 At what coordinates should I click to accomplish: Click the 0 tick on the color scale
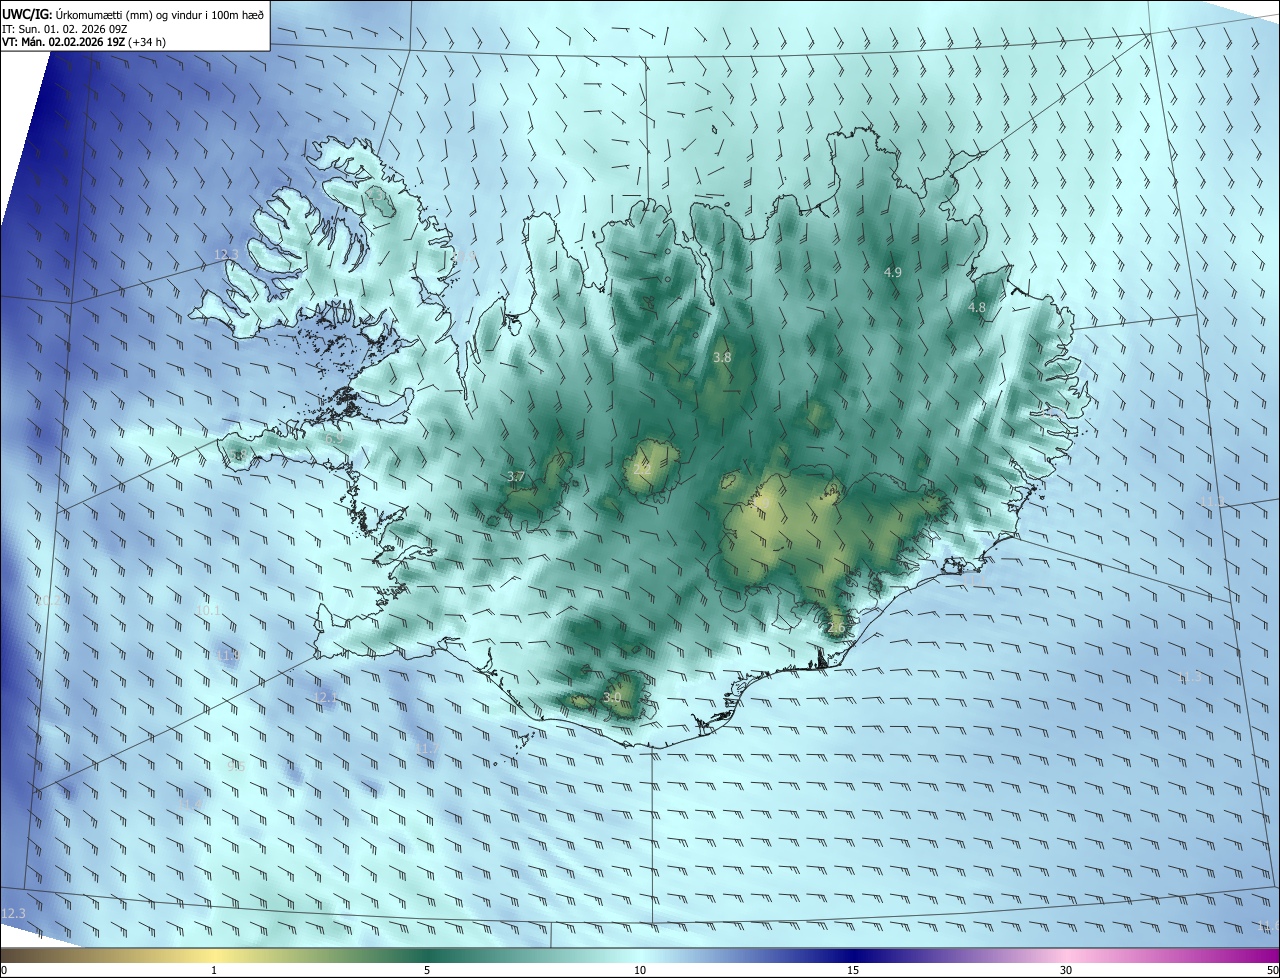tap(4, 970)
